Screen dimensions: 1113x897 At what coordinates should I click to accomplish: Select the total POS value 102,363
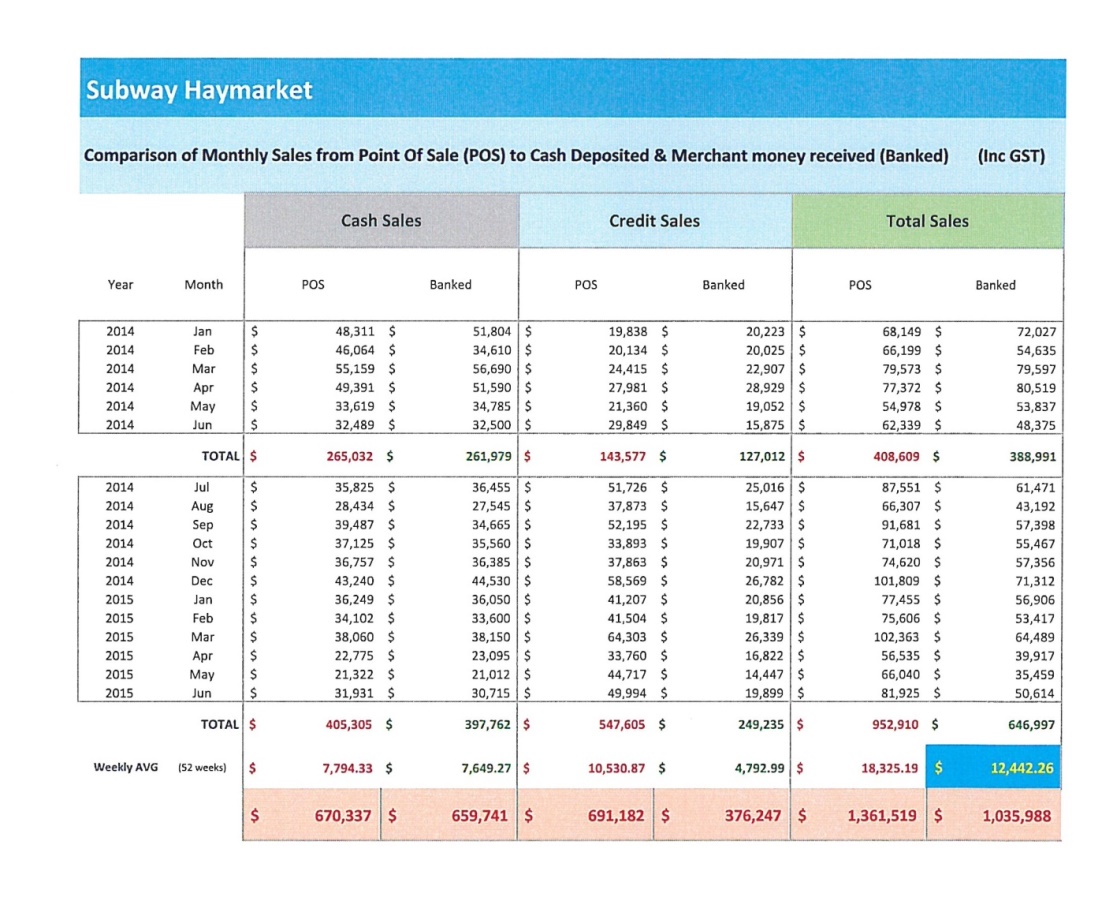tap(897, 637)
